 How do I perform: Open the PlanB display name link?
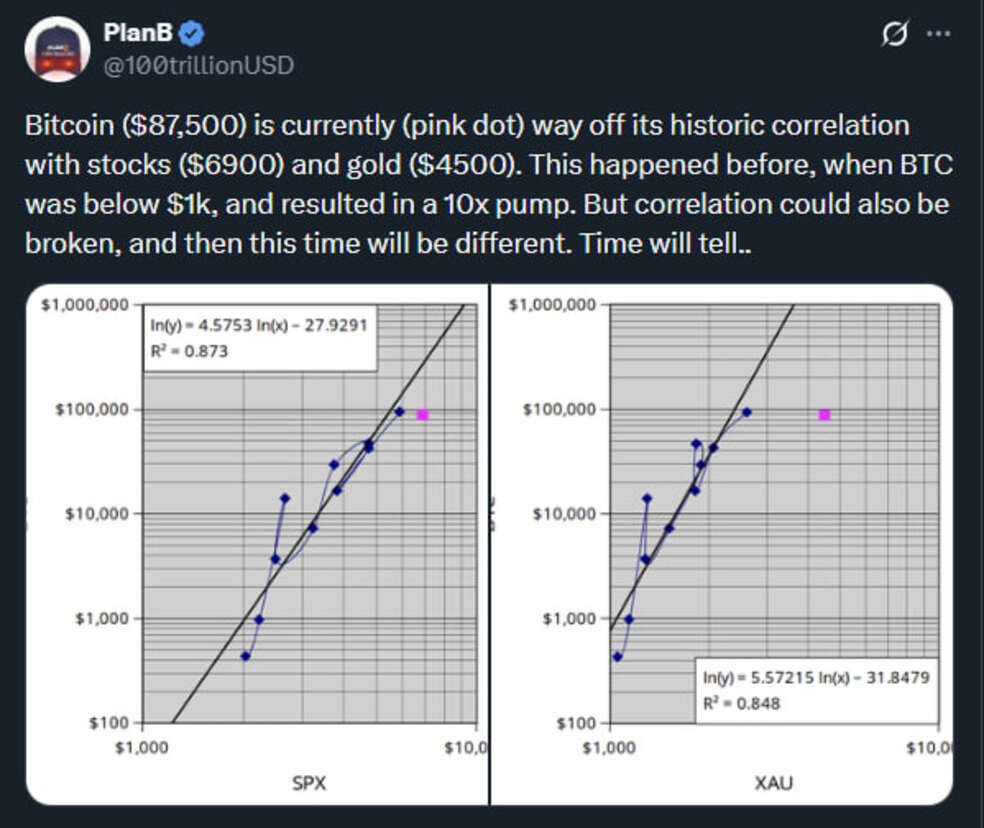coord(137,34)
